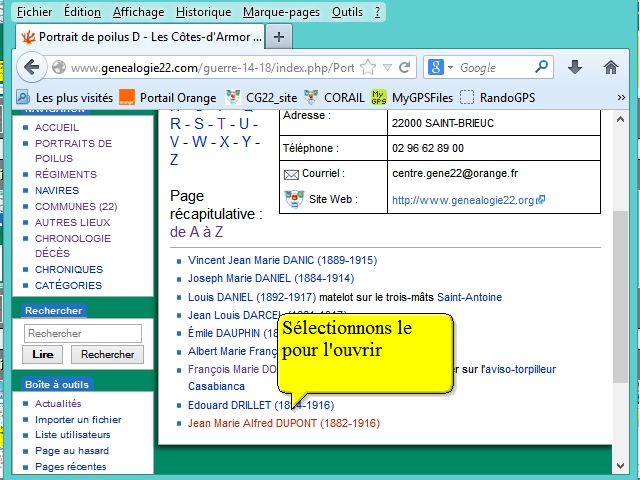Go to the browser home icon
The image size is (640, 480).
[611, 67]
